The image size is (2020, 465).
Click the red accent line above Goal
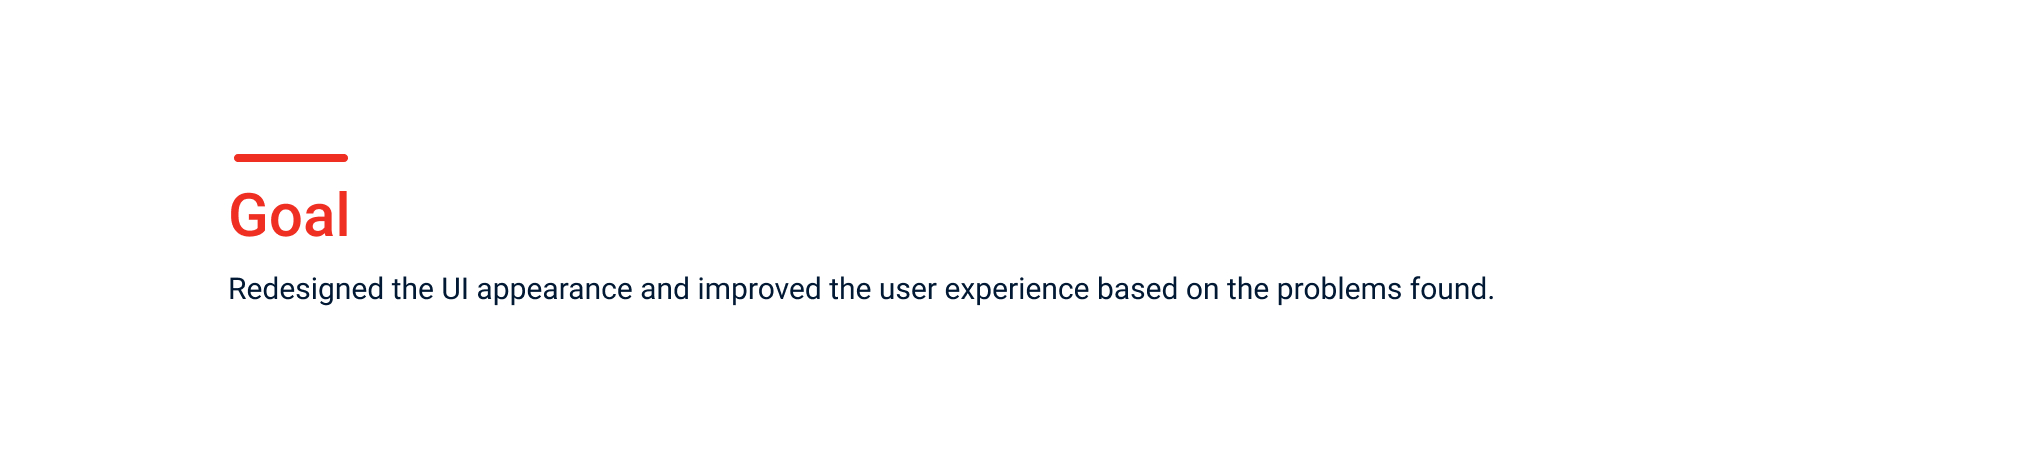coord(290,158)
